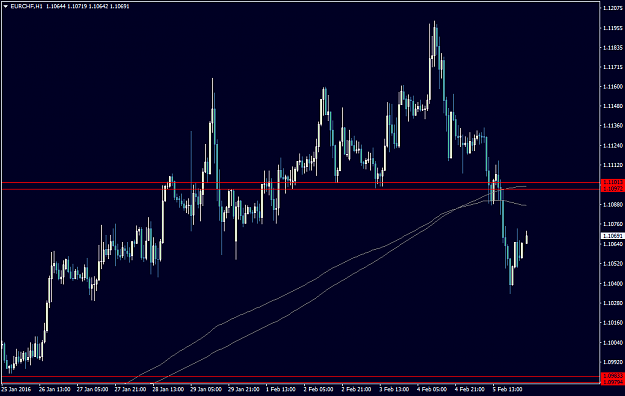The image size is (625, 396).
Task: Click the 25 Jan 2016 time axis label
Action: click(x=16, y=390)
